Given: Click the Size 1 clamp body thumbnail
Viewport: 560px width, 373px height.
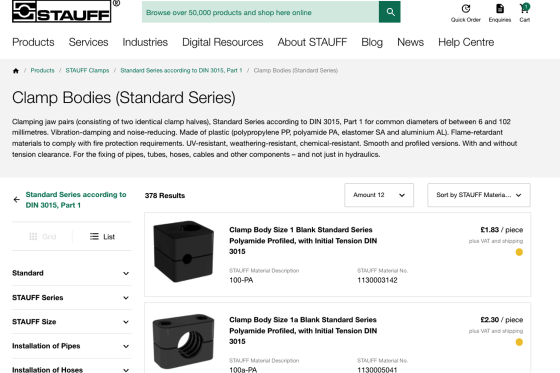Looking at the screenshot, I should [x=184, y=251].
